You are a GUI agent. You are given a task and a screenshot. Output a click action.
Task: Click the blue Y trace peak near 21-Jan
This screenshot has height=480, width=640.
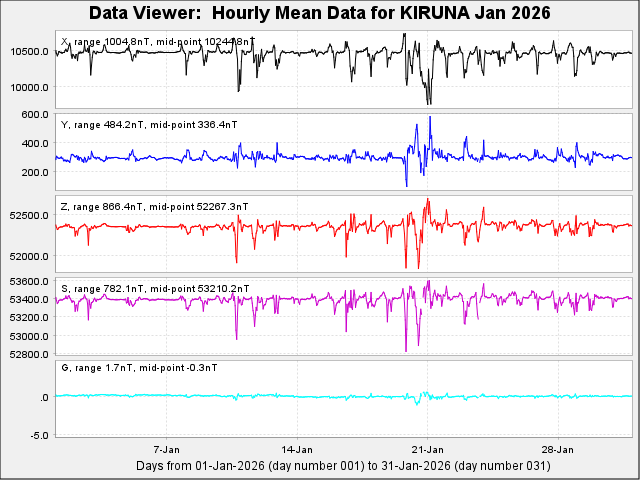point(430,118)
